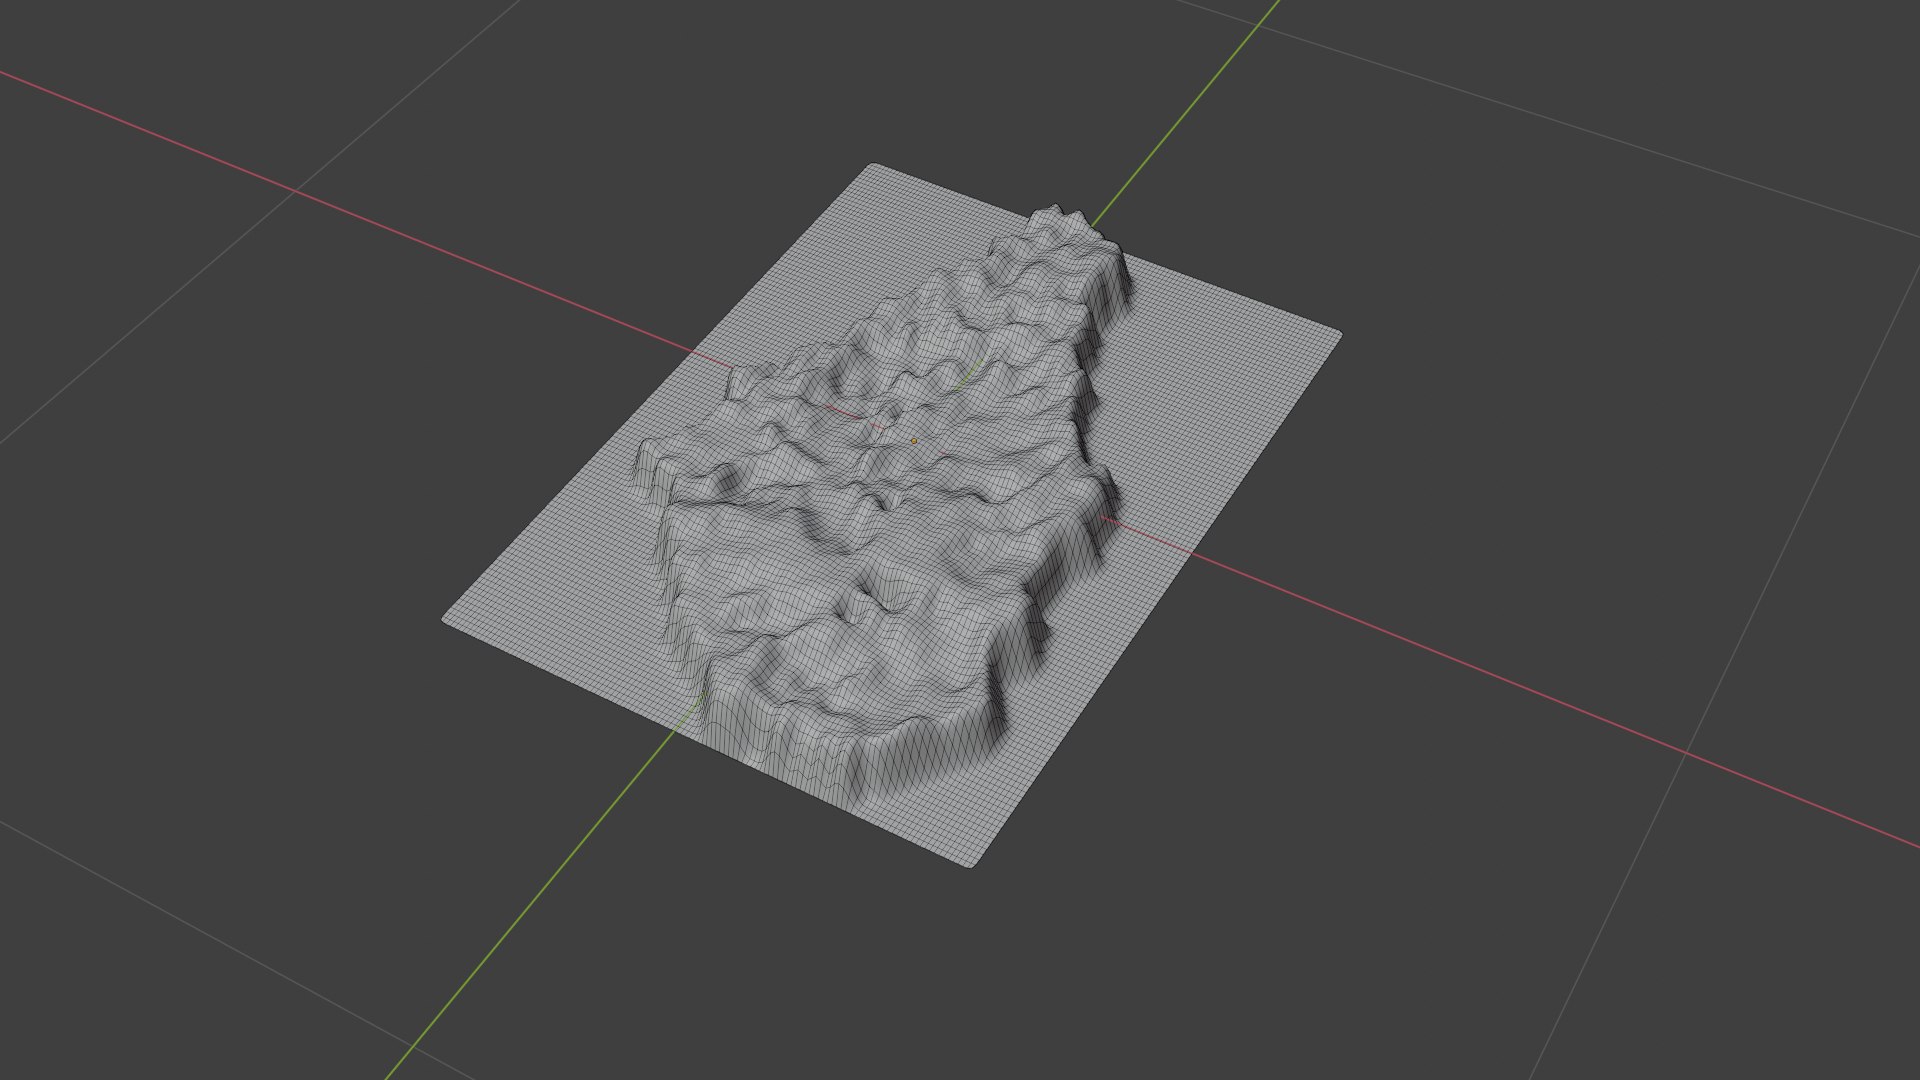Click the orange object origin dot
This screenshot has height=1080, width=1920.
(x=913, y=441)
